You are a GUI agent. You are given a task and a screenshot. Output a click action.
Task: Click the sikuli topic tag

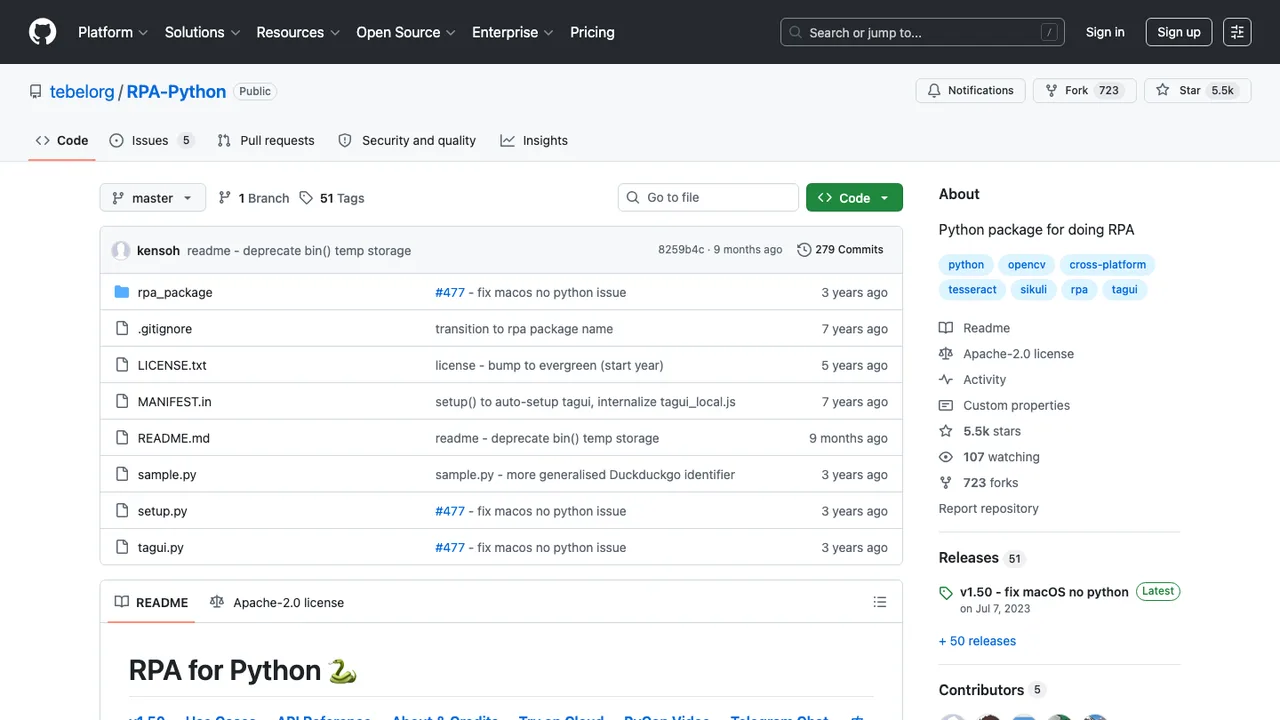click(1034, 290)
